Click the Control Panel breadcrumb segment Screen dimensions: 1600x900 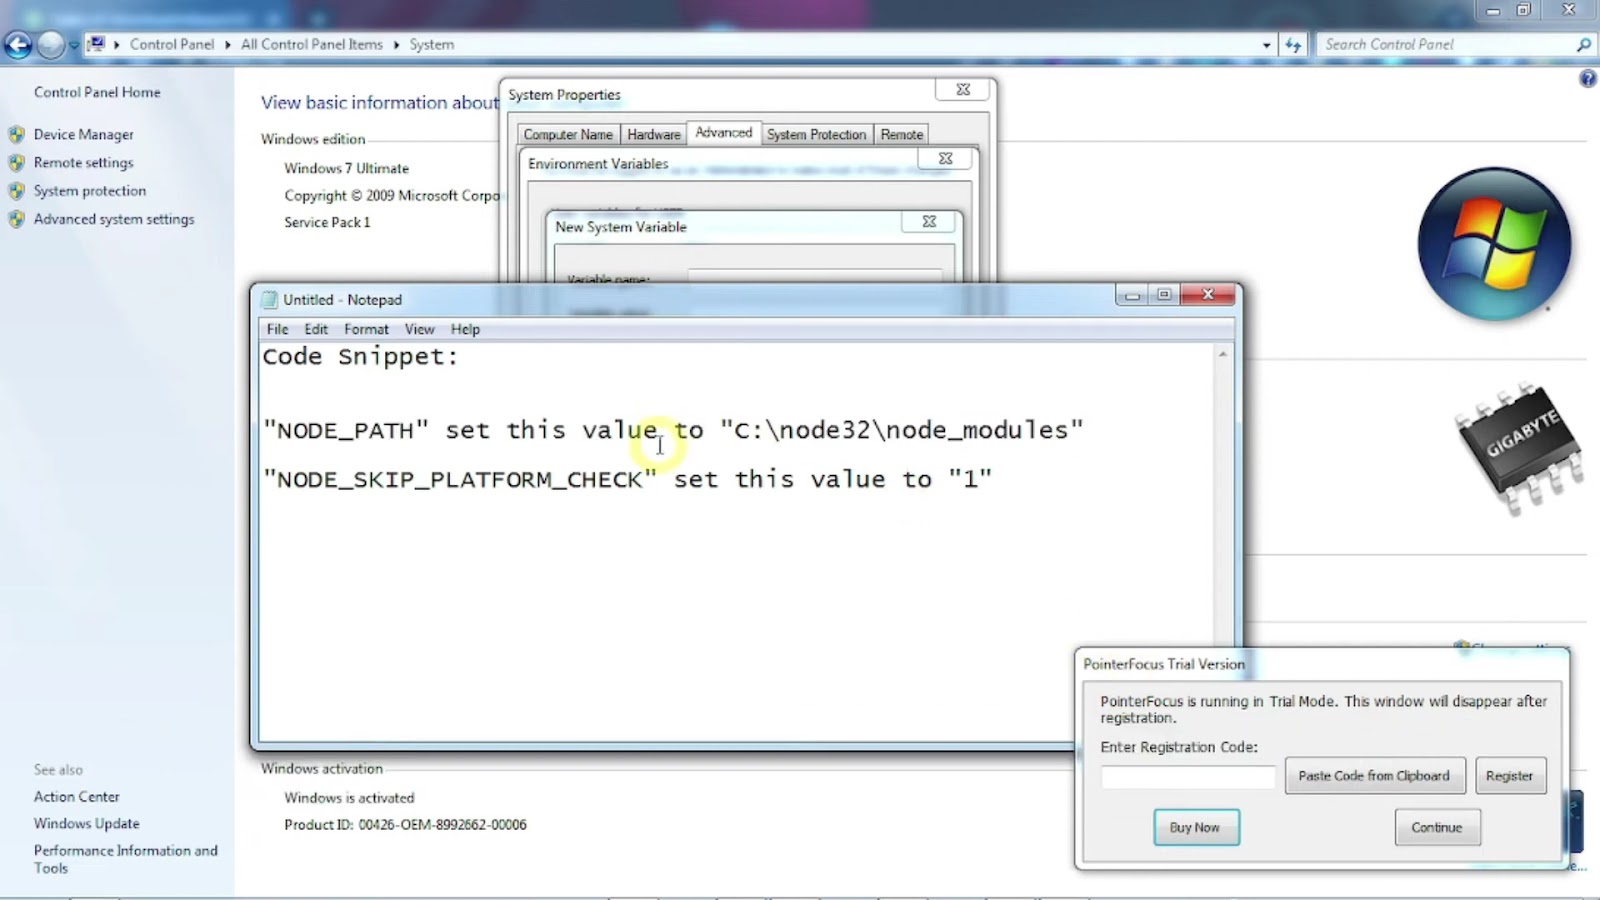point(171,44)
